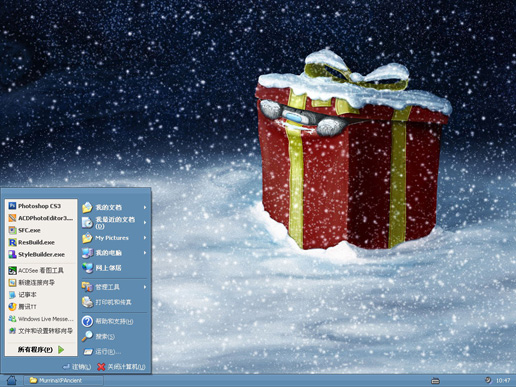This screenshot has height=387, width=516.
Task: Expand 所有程序 with the green arrow
Action: tap(61, 350)
